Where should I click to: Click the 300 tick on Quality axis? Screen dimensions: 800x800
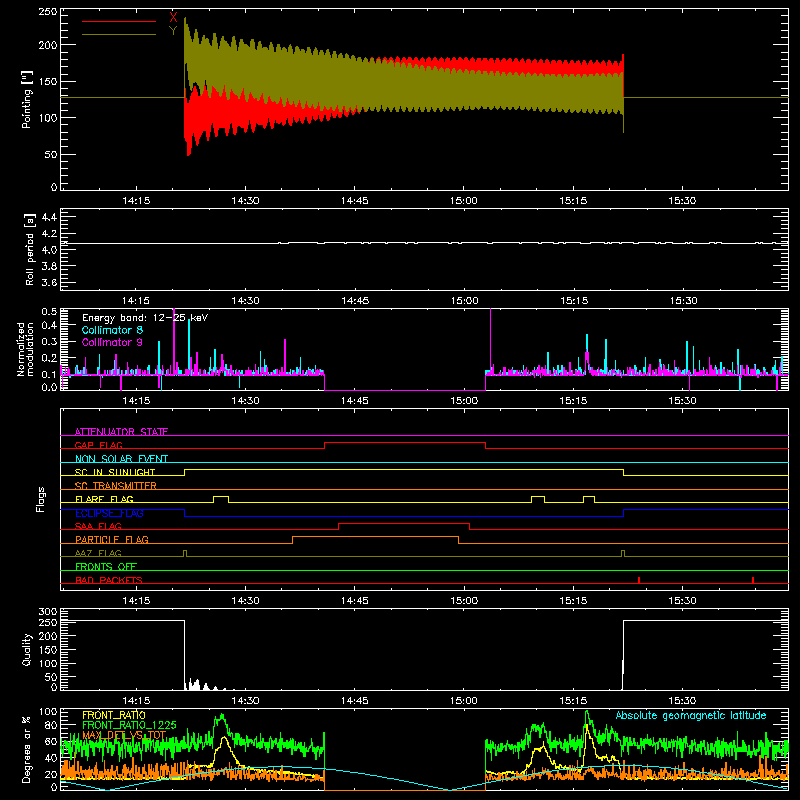(x=48, y=612)
